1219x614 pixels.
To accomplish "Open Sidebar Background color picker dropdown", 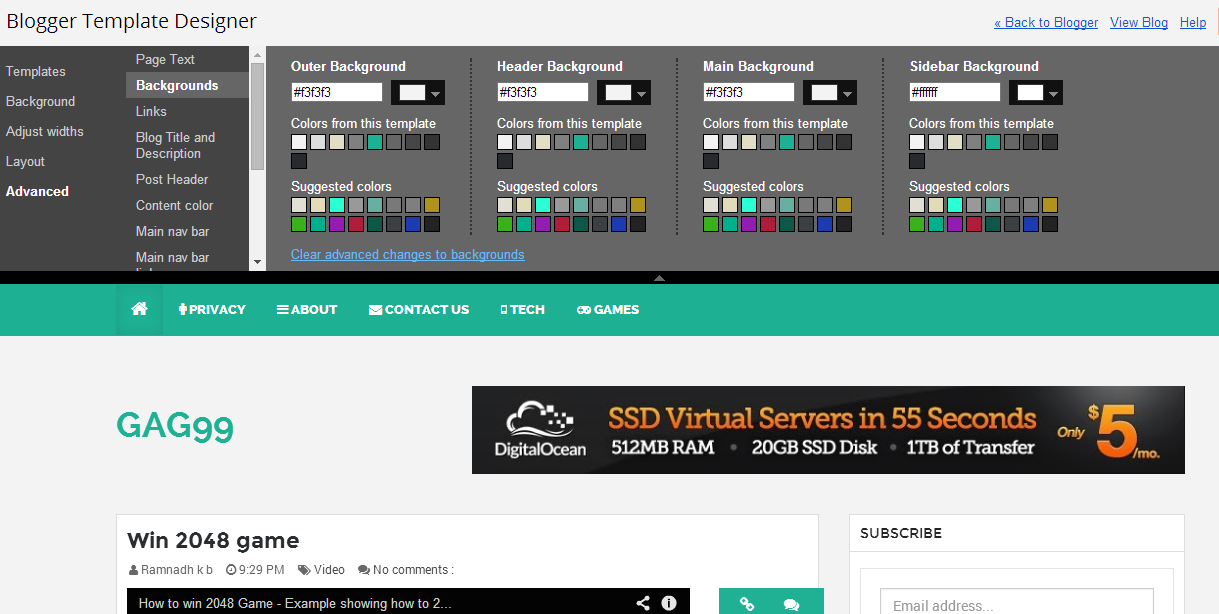I will coord(1036,93).
